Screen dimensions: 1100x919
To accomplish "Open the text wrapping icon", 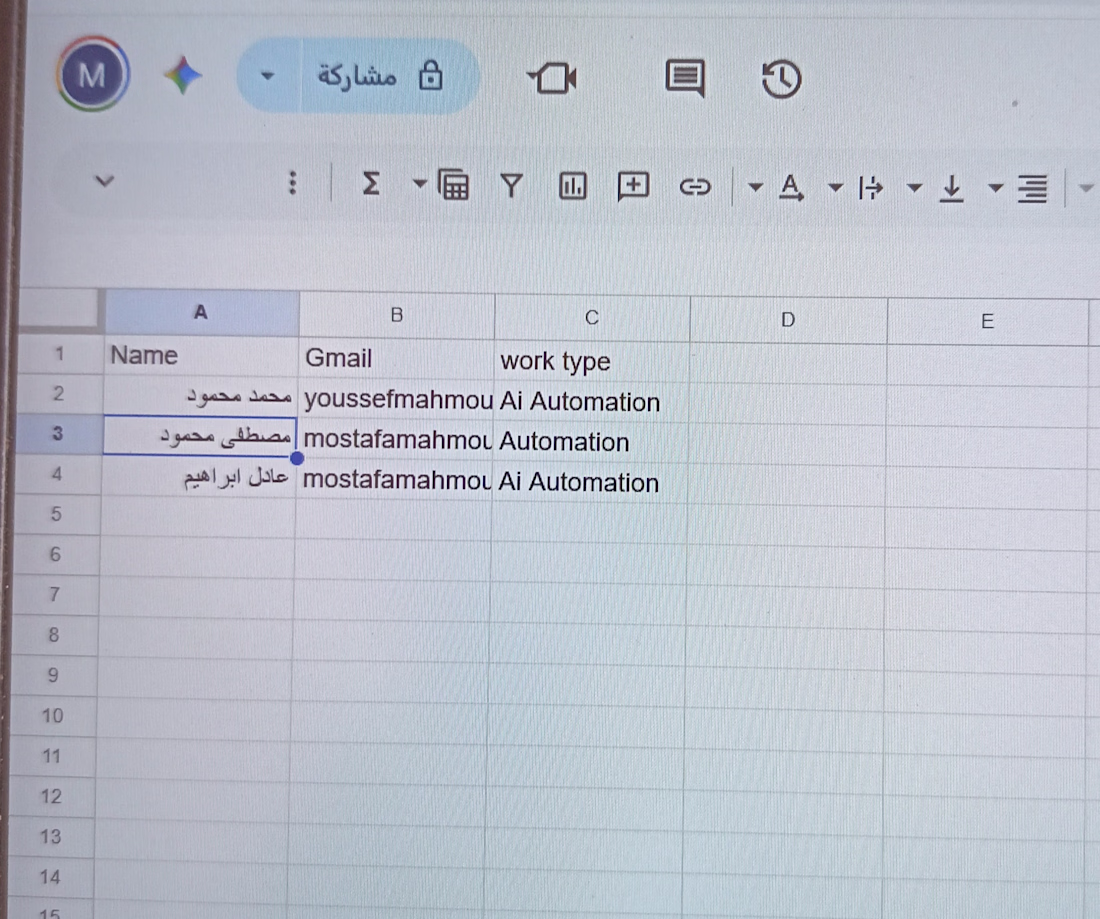I will pyautogui.click(x=871, y=188).
